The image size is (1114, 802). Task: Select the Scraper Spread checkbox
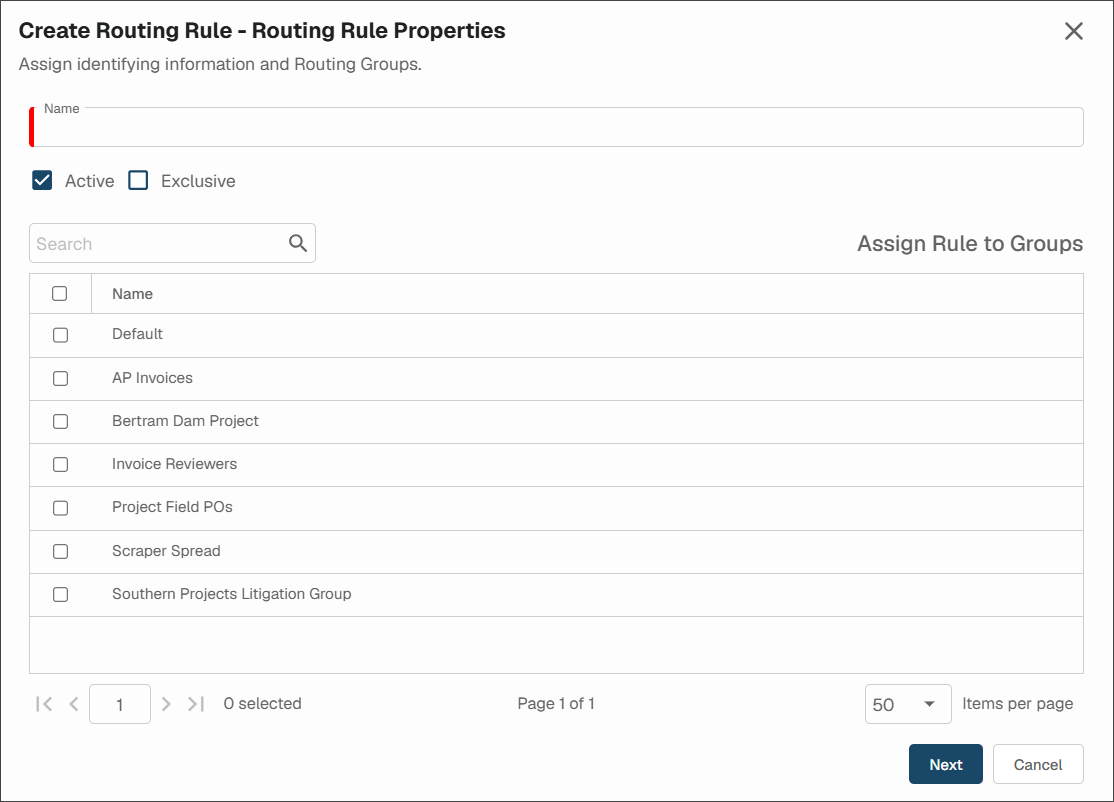(x=60, y=551)
